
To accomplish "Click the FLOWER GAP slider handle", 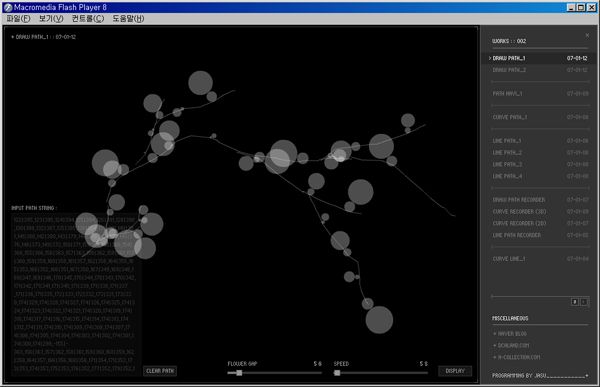I will (x=239, y=373).
